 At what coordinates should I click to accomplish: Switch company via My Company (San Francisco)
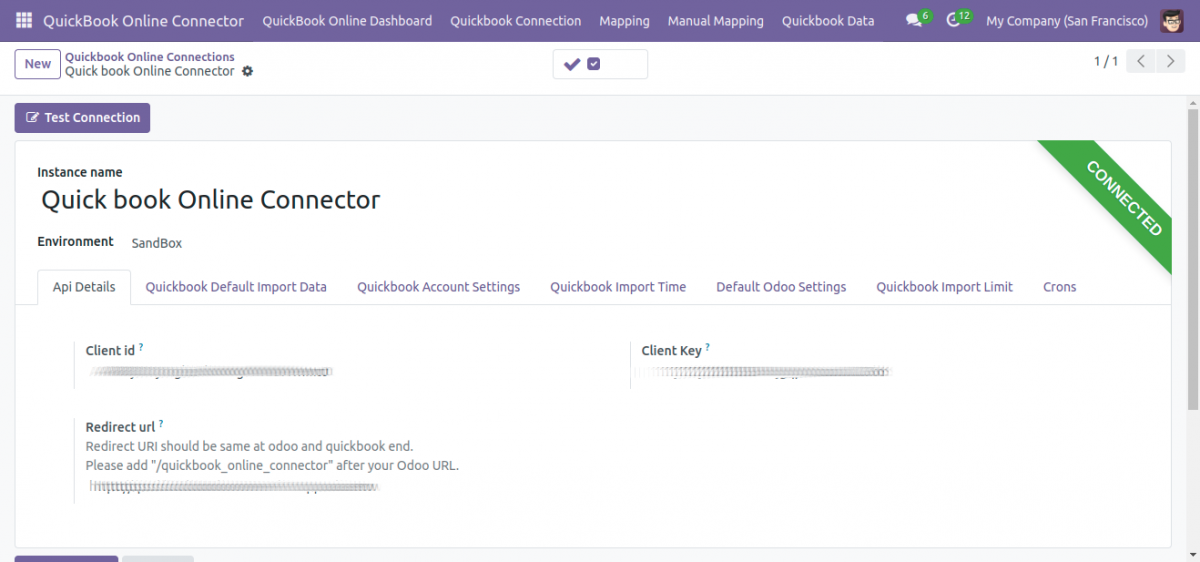[1067, 21]
